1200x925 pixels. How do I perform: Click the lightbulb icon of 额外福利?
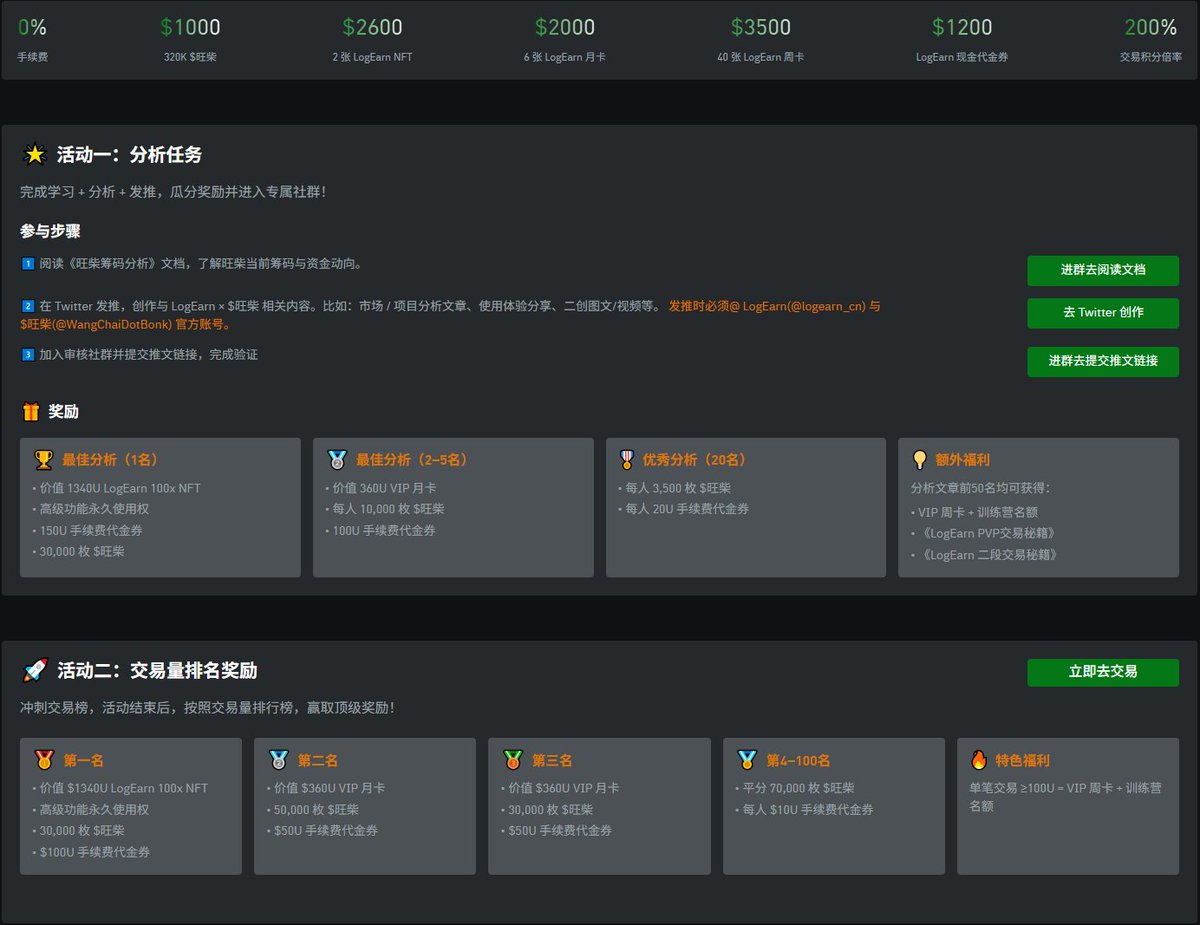point(919,460)
